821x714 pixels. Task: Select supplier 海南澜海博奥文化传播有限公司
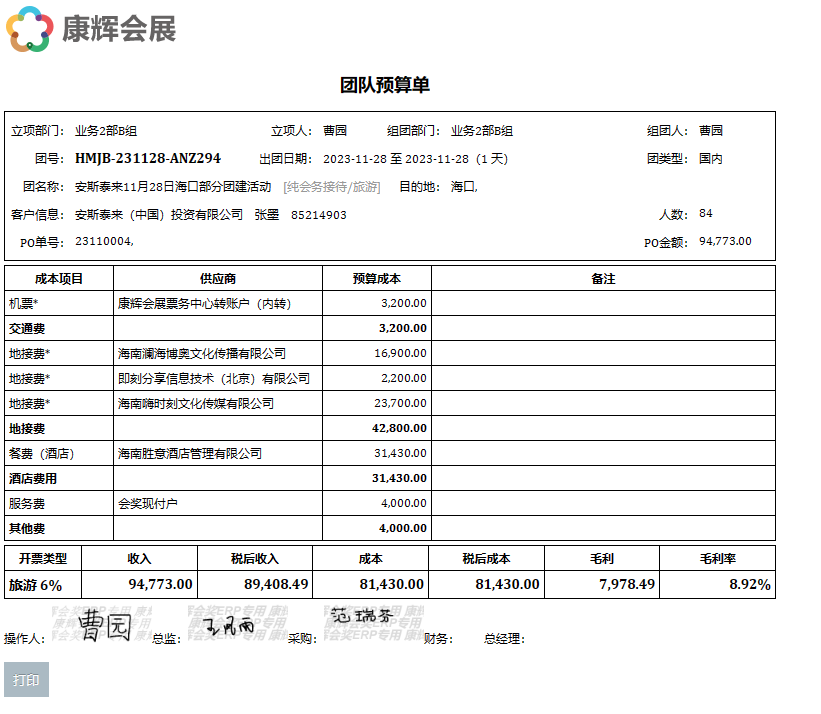(x=202, y=353)
